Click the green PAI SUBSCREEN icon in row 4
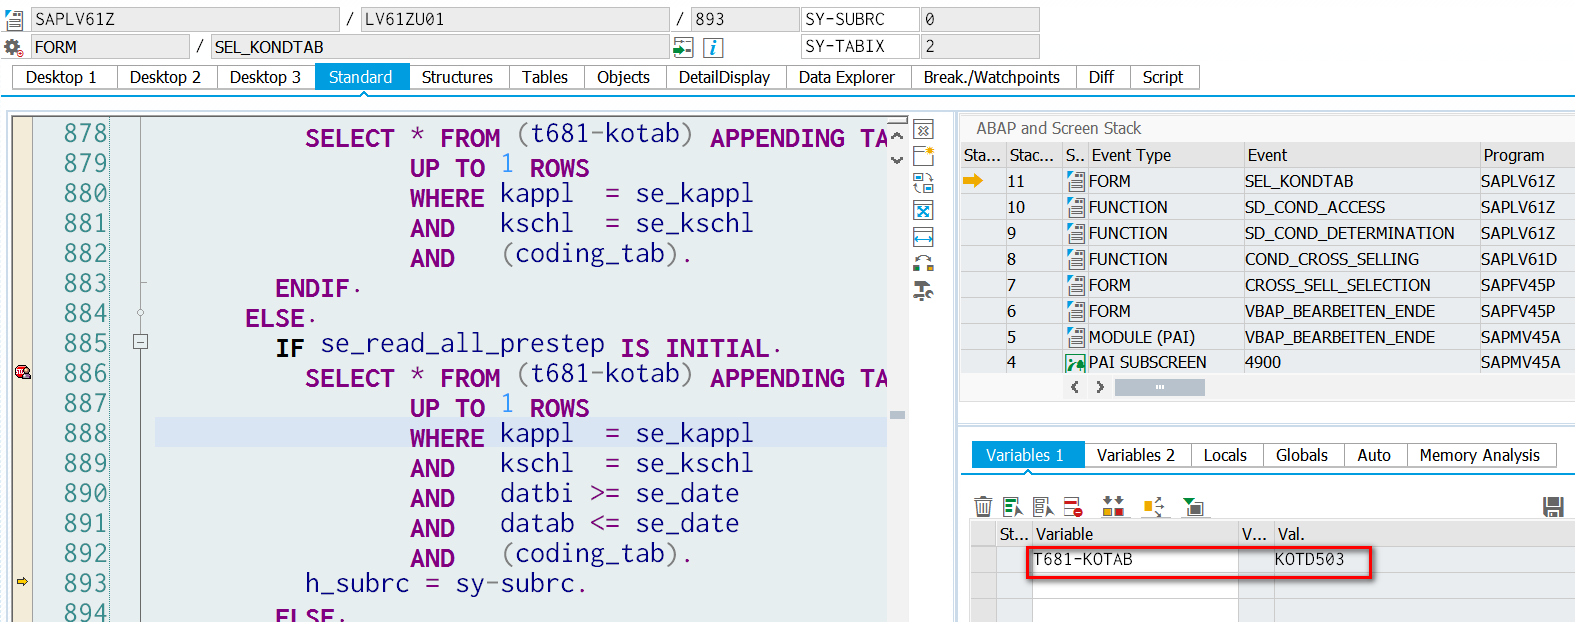Screen dimensions: 1575x622 click(1076, 363)
